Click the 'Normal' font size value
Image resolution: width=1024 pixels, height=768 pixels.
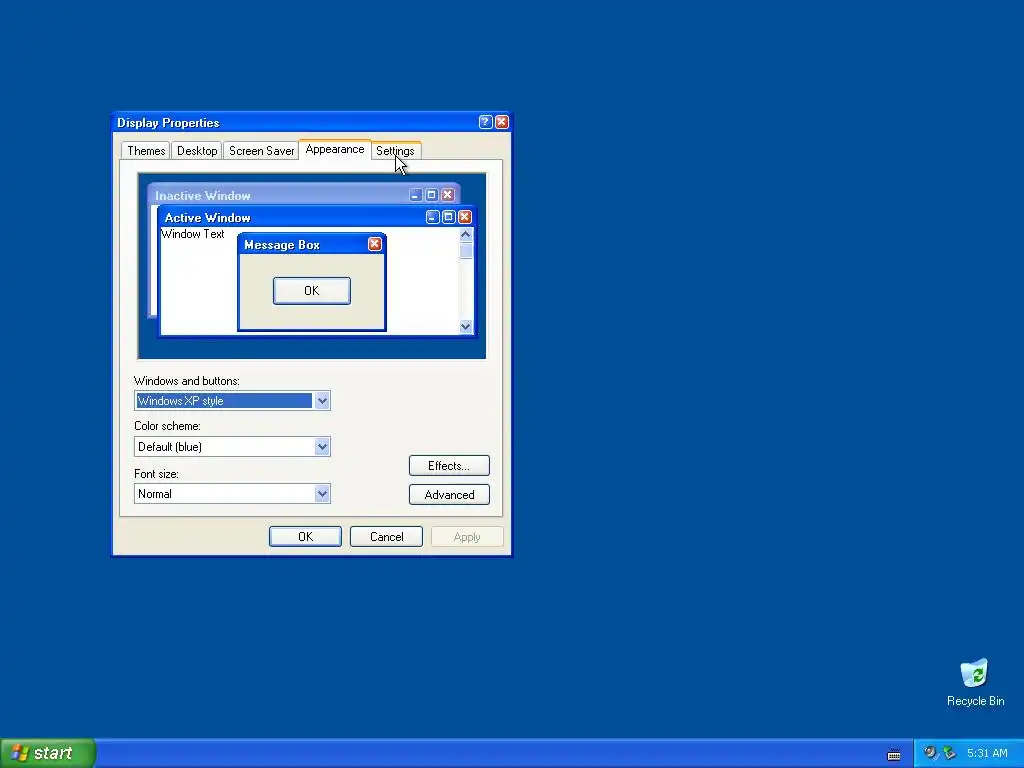[x=155, y=494]
